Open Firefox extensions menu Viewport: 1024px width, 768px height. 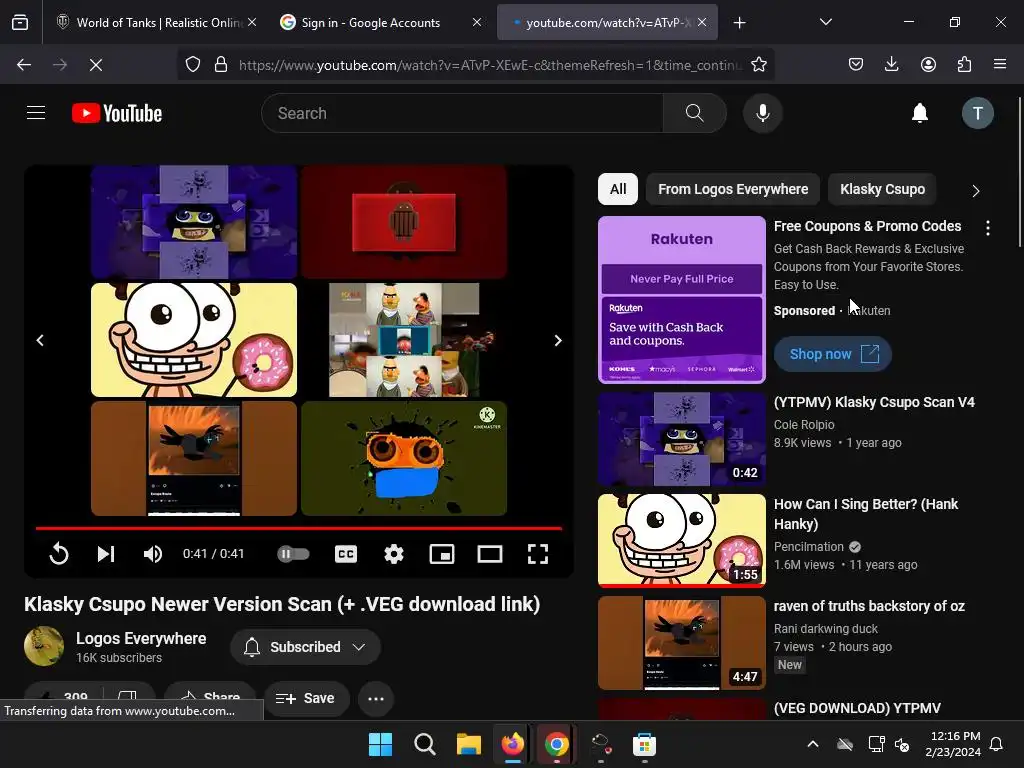tap(964, 64)
